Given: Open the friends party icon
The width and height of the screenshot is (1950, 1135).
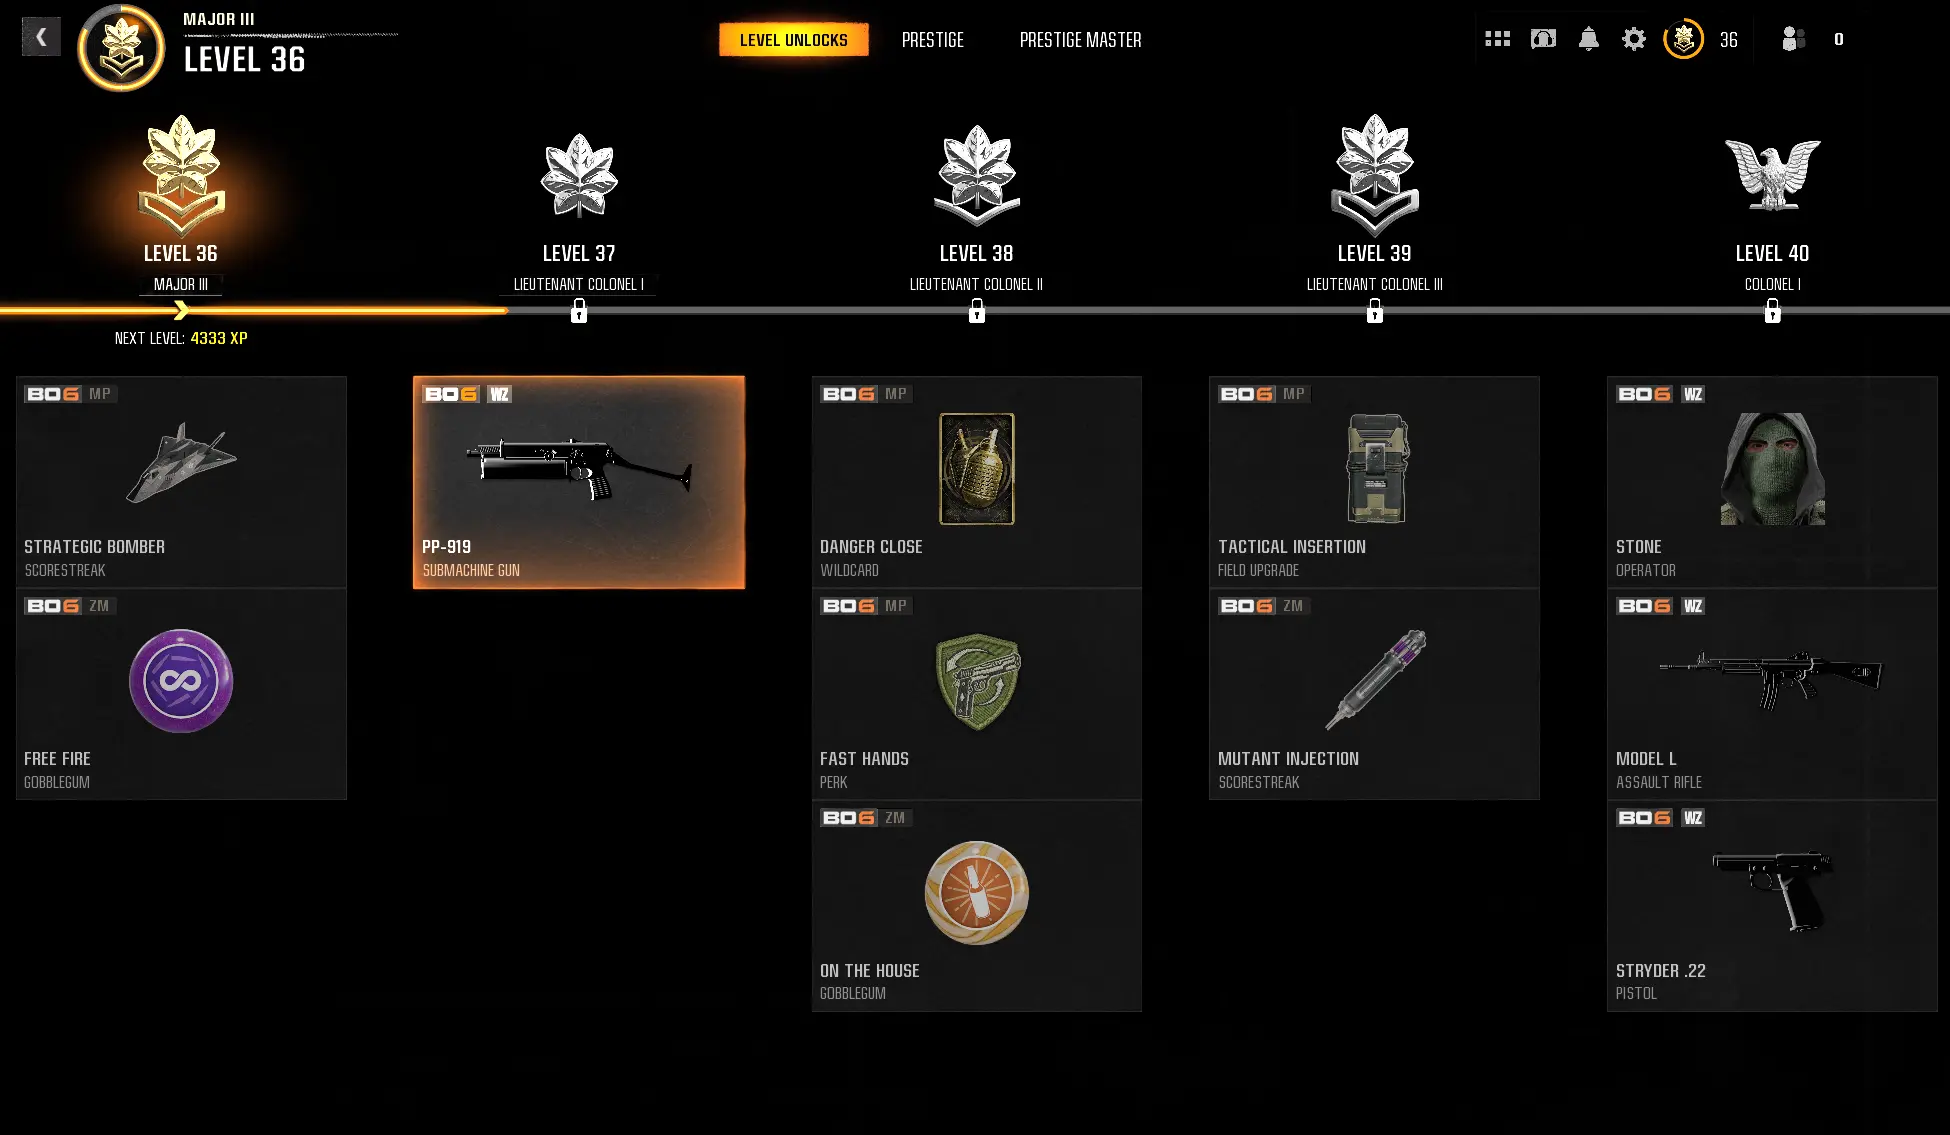Looking at the screenshot, I should [1793, 39].
